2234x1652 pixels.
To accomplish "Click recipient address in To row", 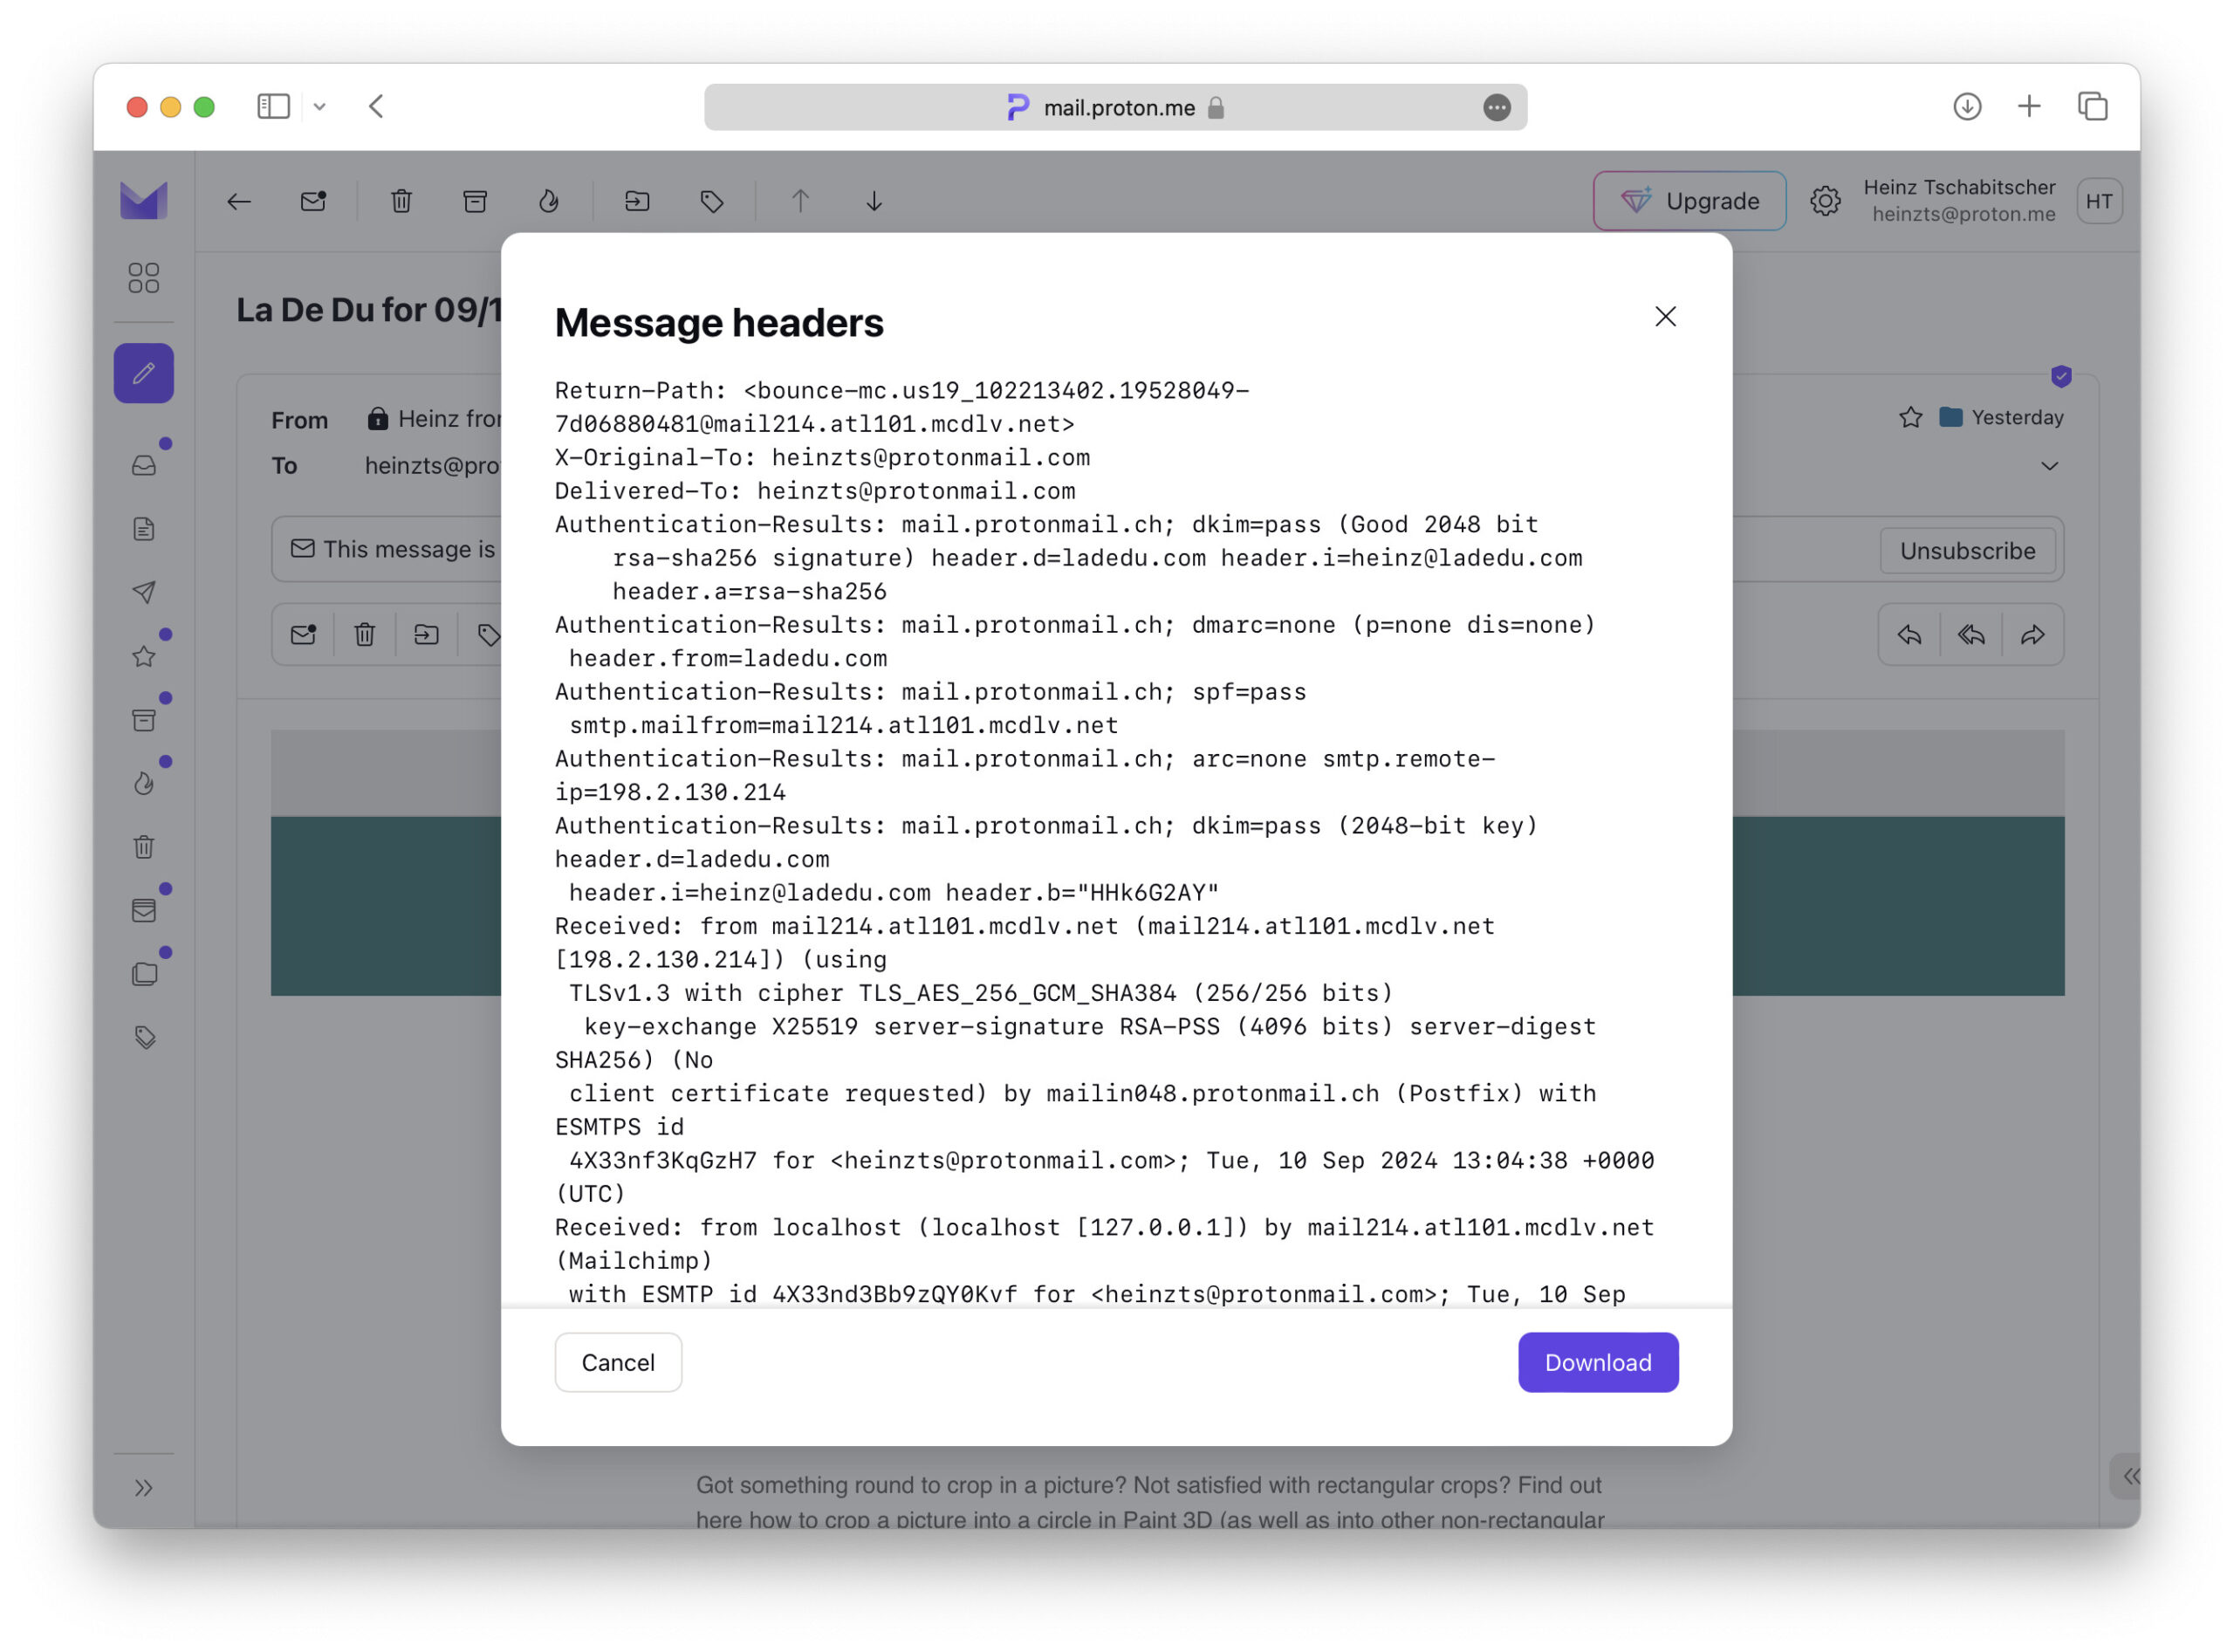I will [432, 465].
